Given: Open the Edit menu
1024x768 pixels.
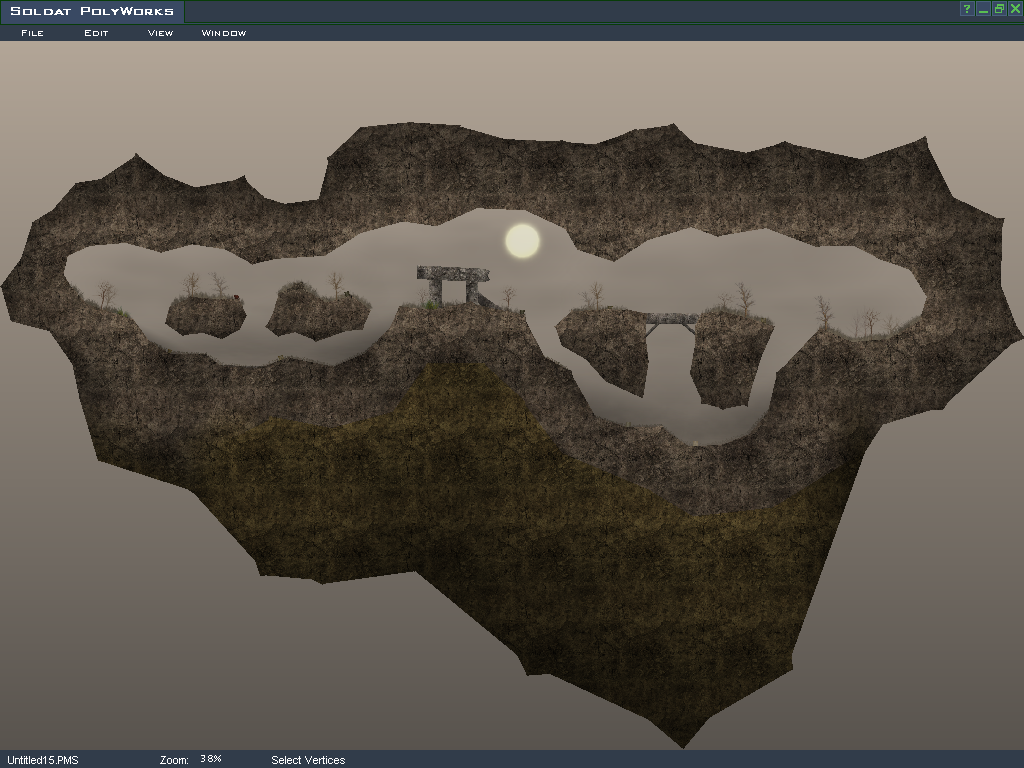Looking at the screenshot, I should 96,33.
